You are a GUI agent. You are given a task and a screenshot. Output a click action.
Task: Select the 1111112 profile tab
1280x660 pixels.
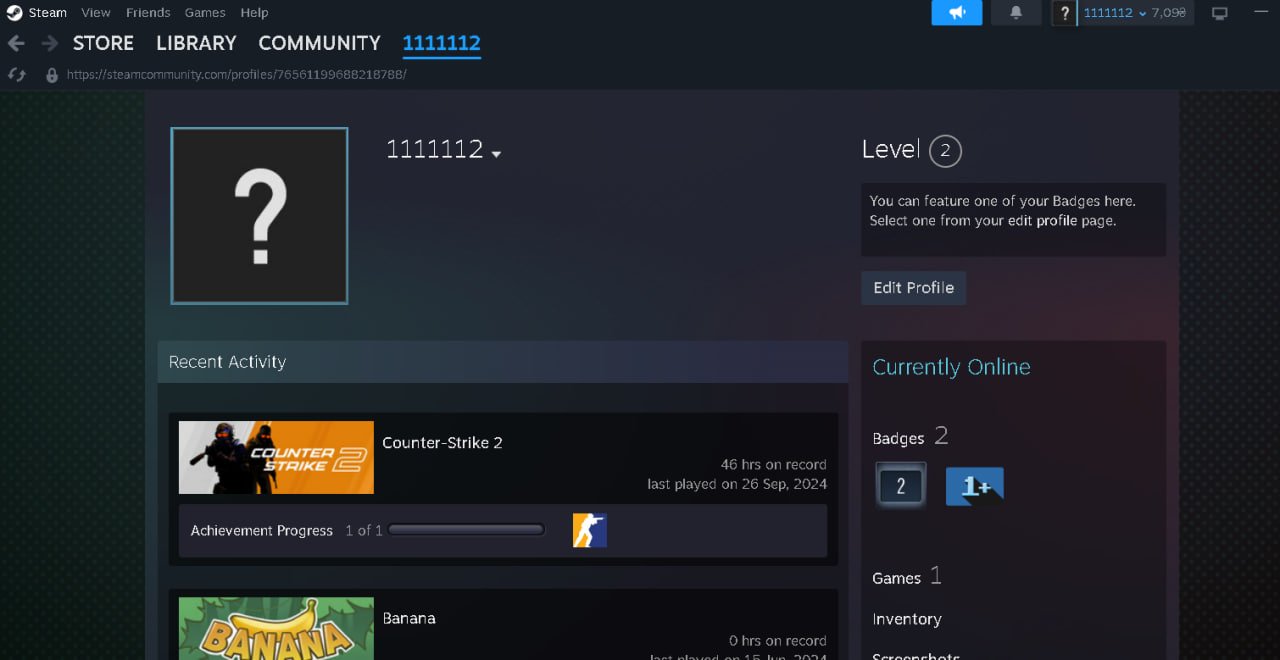[x=441, y=43]
